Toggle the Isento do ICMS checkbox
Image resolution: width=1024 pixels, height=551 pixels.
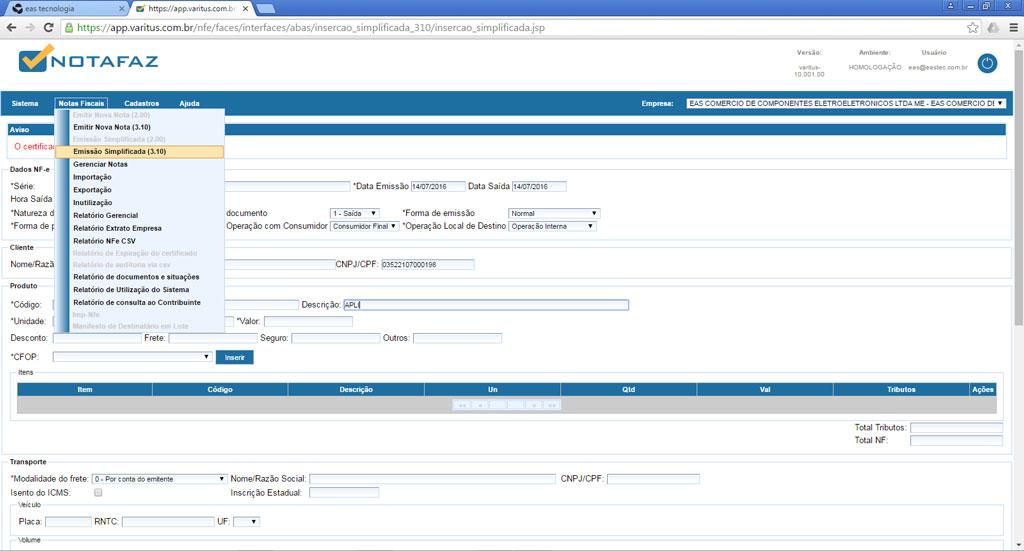(x=98, y=492)
